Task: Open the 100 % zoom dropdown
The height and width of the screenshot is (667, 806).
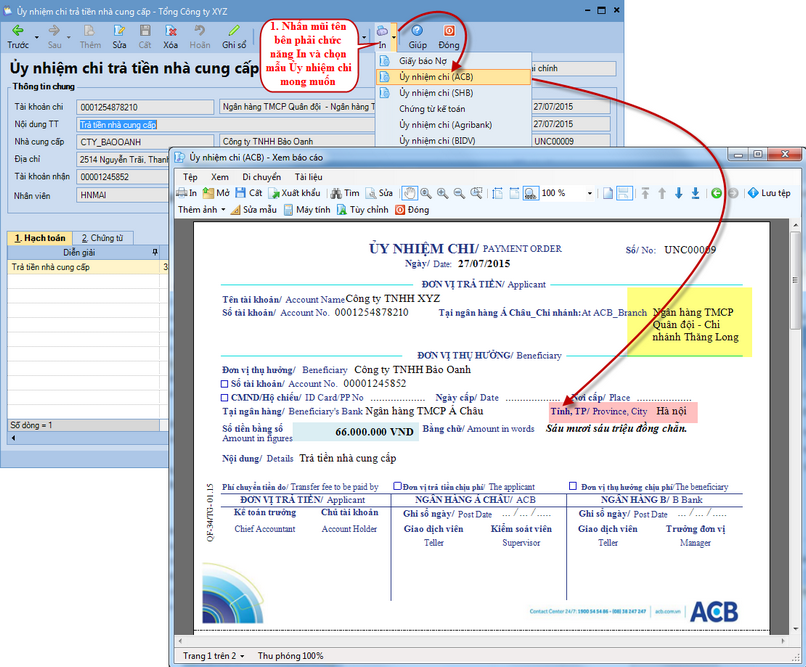Action: (590, 193)
